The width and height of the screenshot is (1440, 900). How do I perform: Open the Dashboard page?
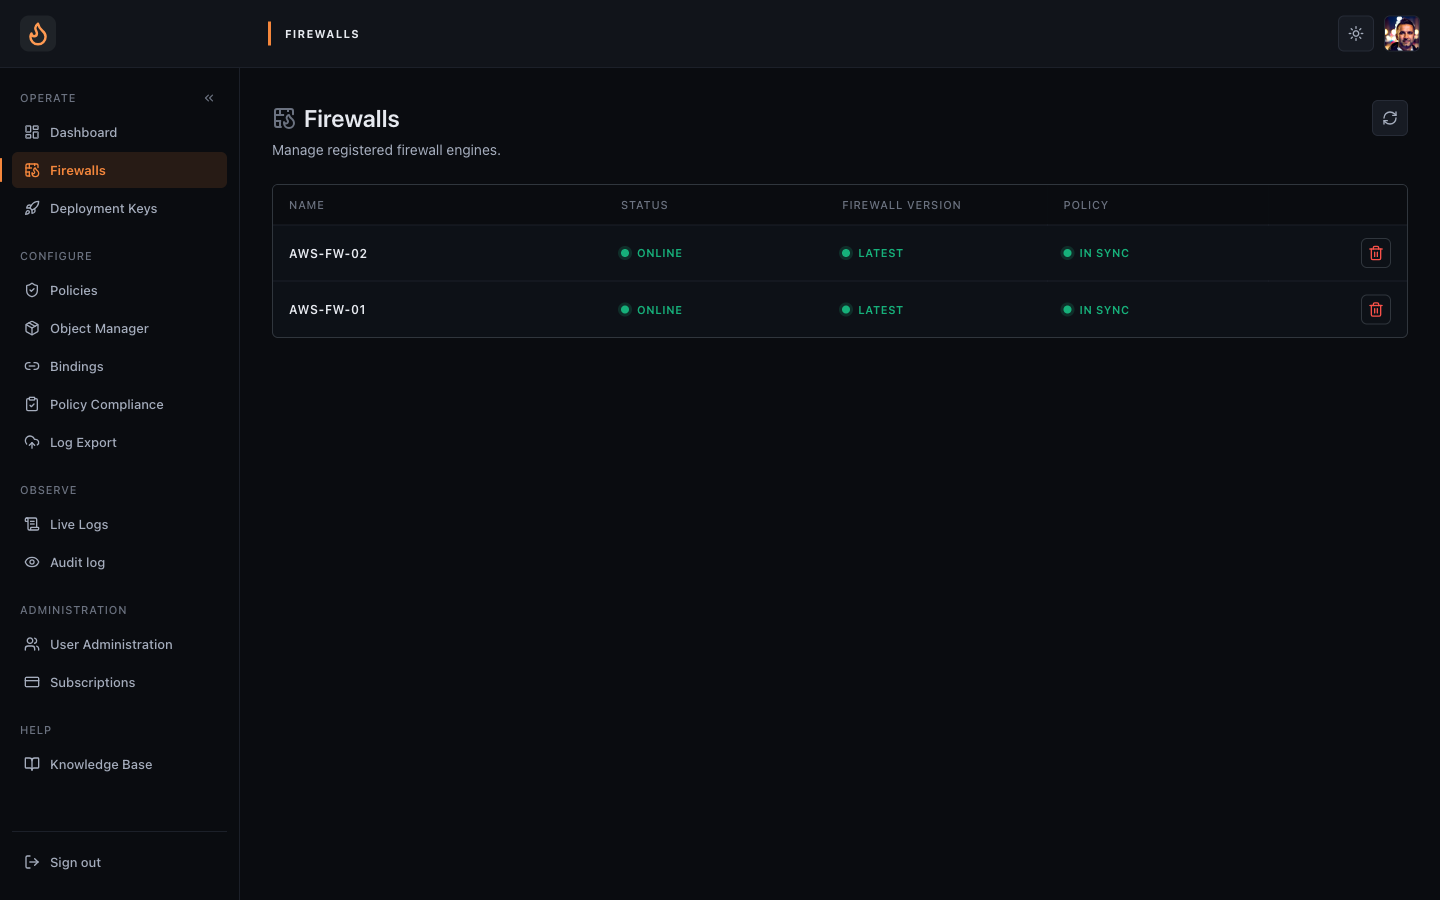click(119, 132)
